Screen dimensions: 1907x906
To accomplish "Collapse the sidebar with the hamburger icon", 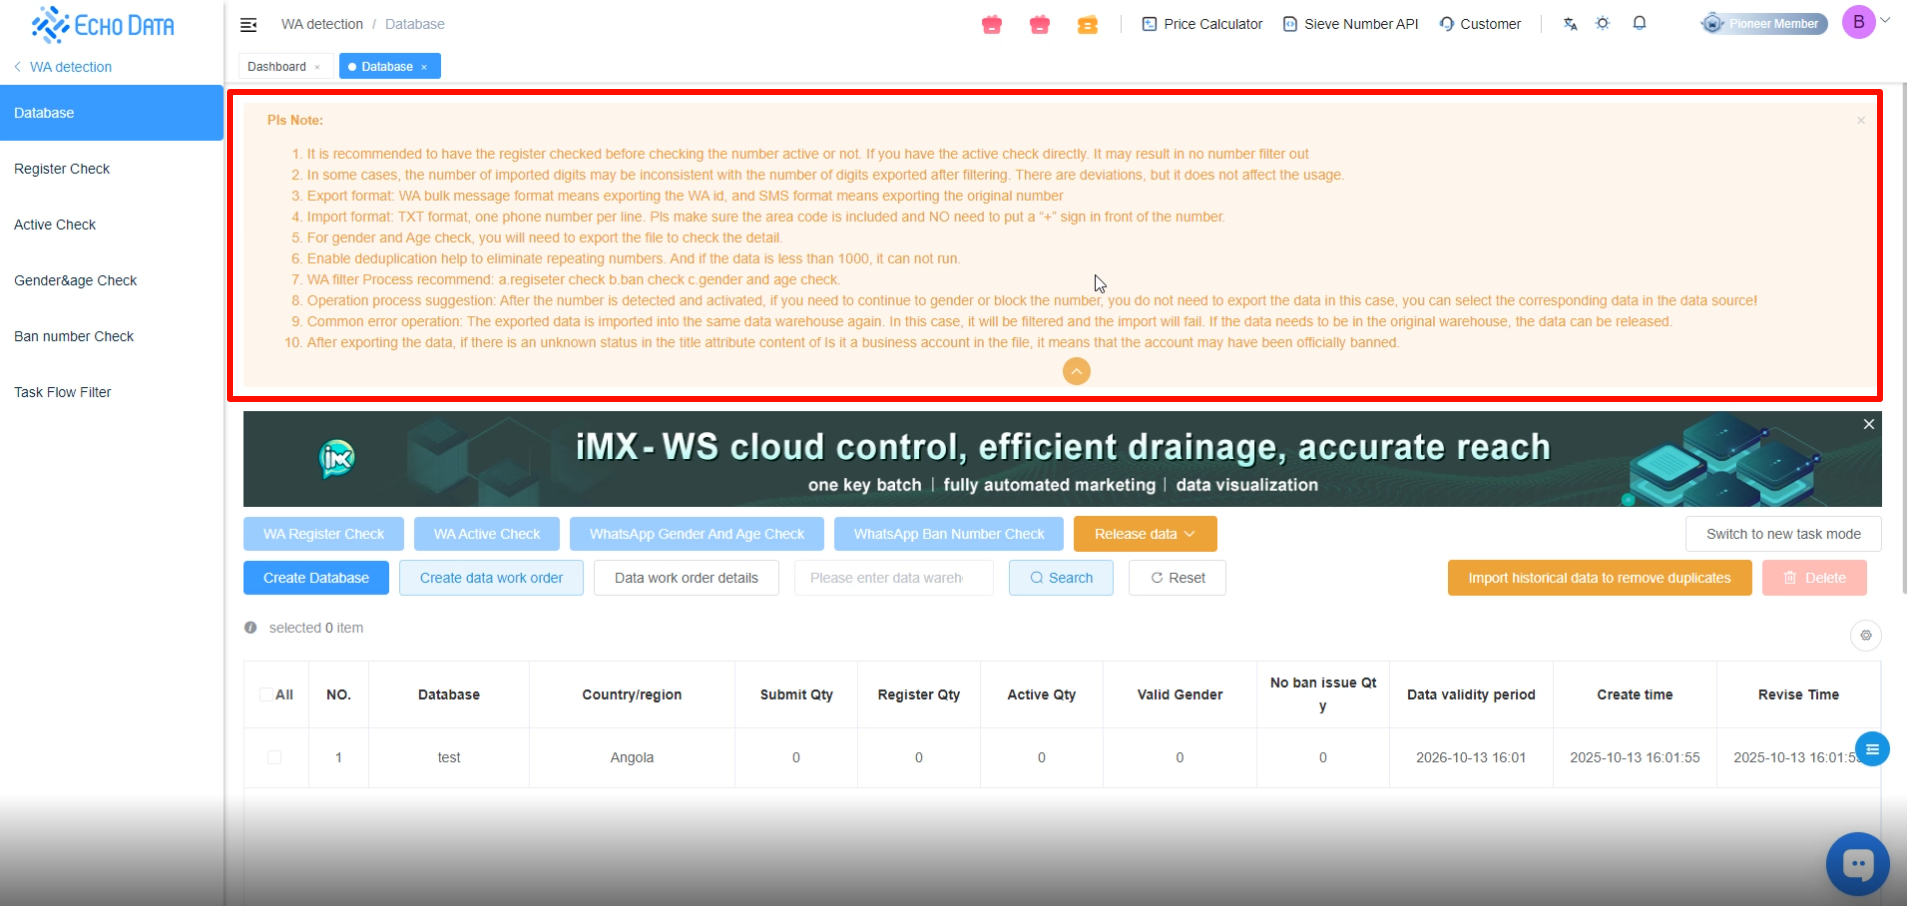I will point(249,24).
